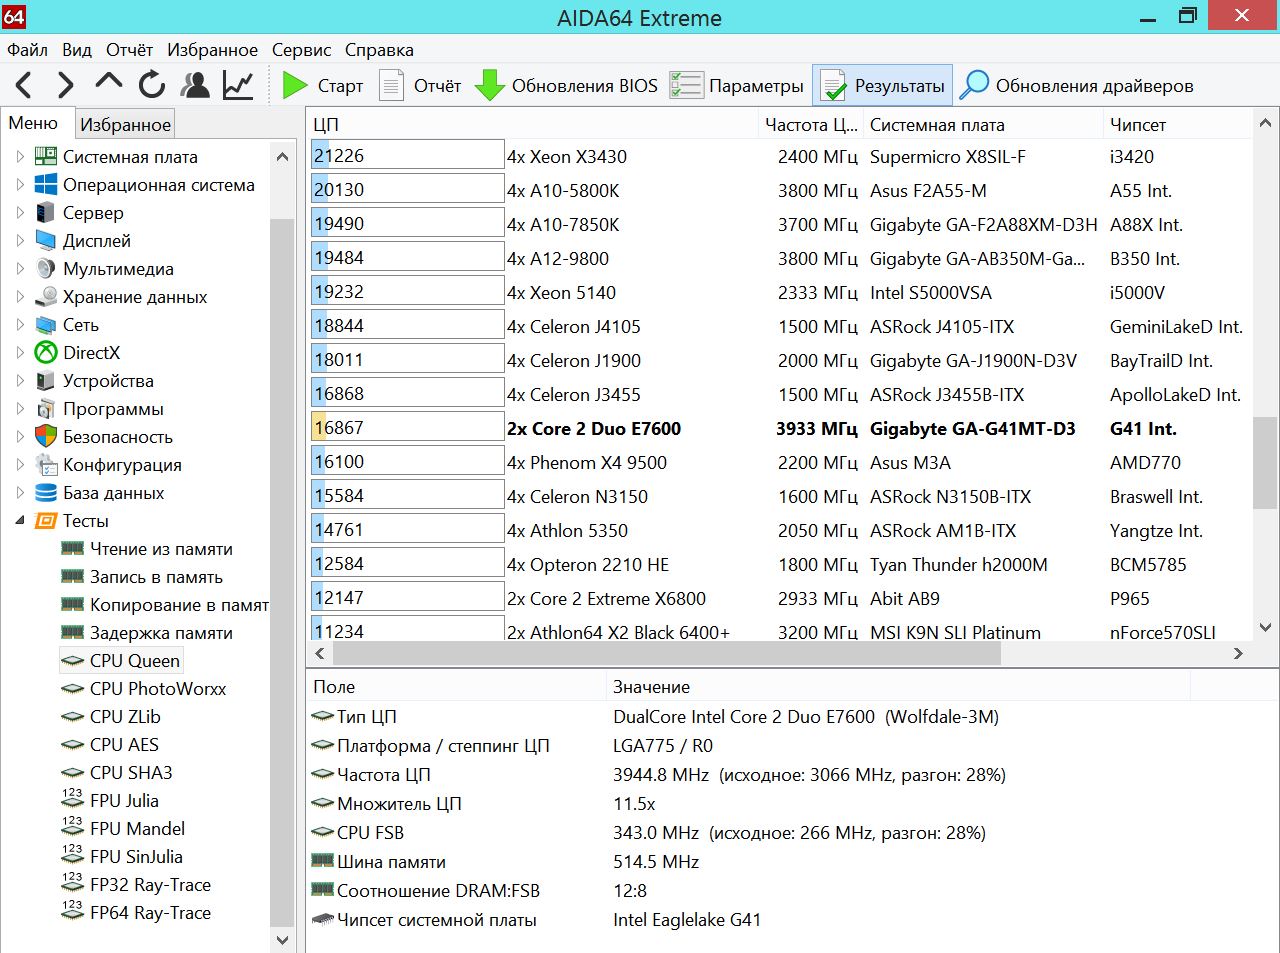Open the Справка menu
Screen dimensions: 1280x953
click(379, 50)
